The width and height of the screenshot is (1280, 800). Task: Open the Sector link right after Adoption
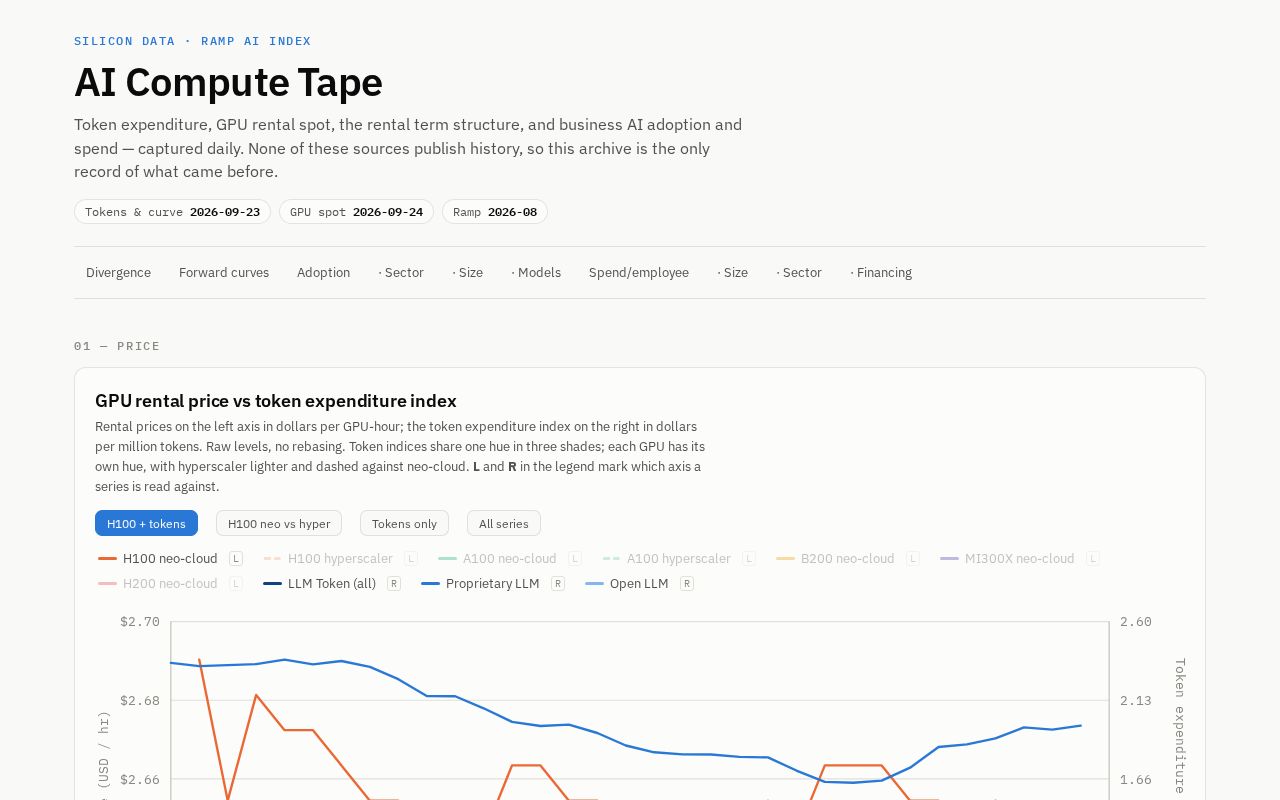[401, 273]
